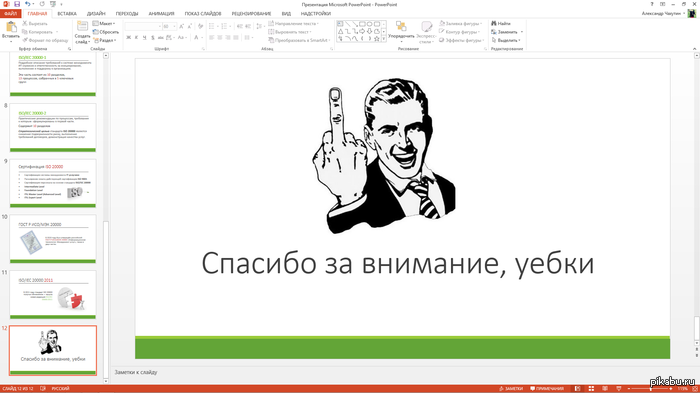Switch to РЕЦЕНЗИРОВАНИЕ tab
The image size is (700, 393).
(x=251, y=13)
